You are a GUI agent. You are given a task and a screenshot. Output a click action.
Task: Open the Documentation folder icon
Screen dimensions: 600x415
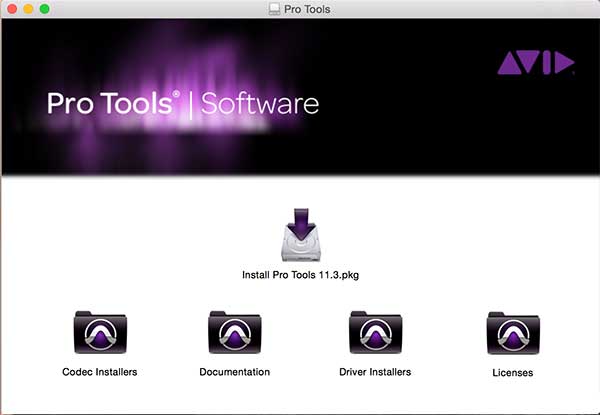click(x=235, y=332)
